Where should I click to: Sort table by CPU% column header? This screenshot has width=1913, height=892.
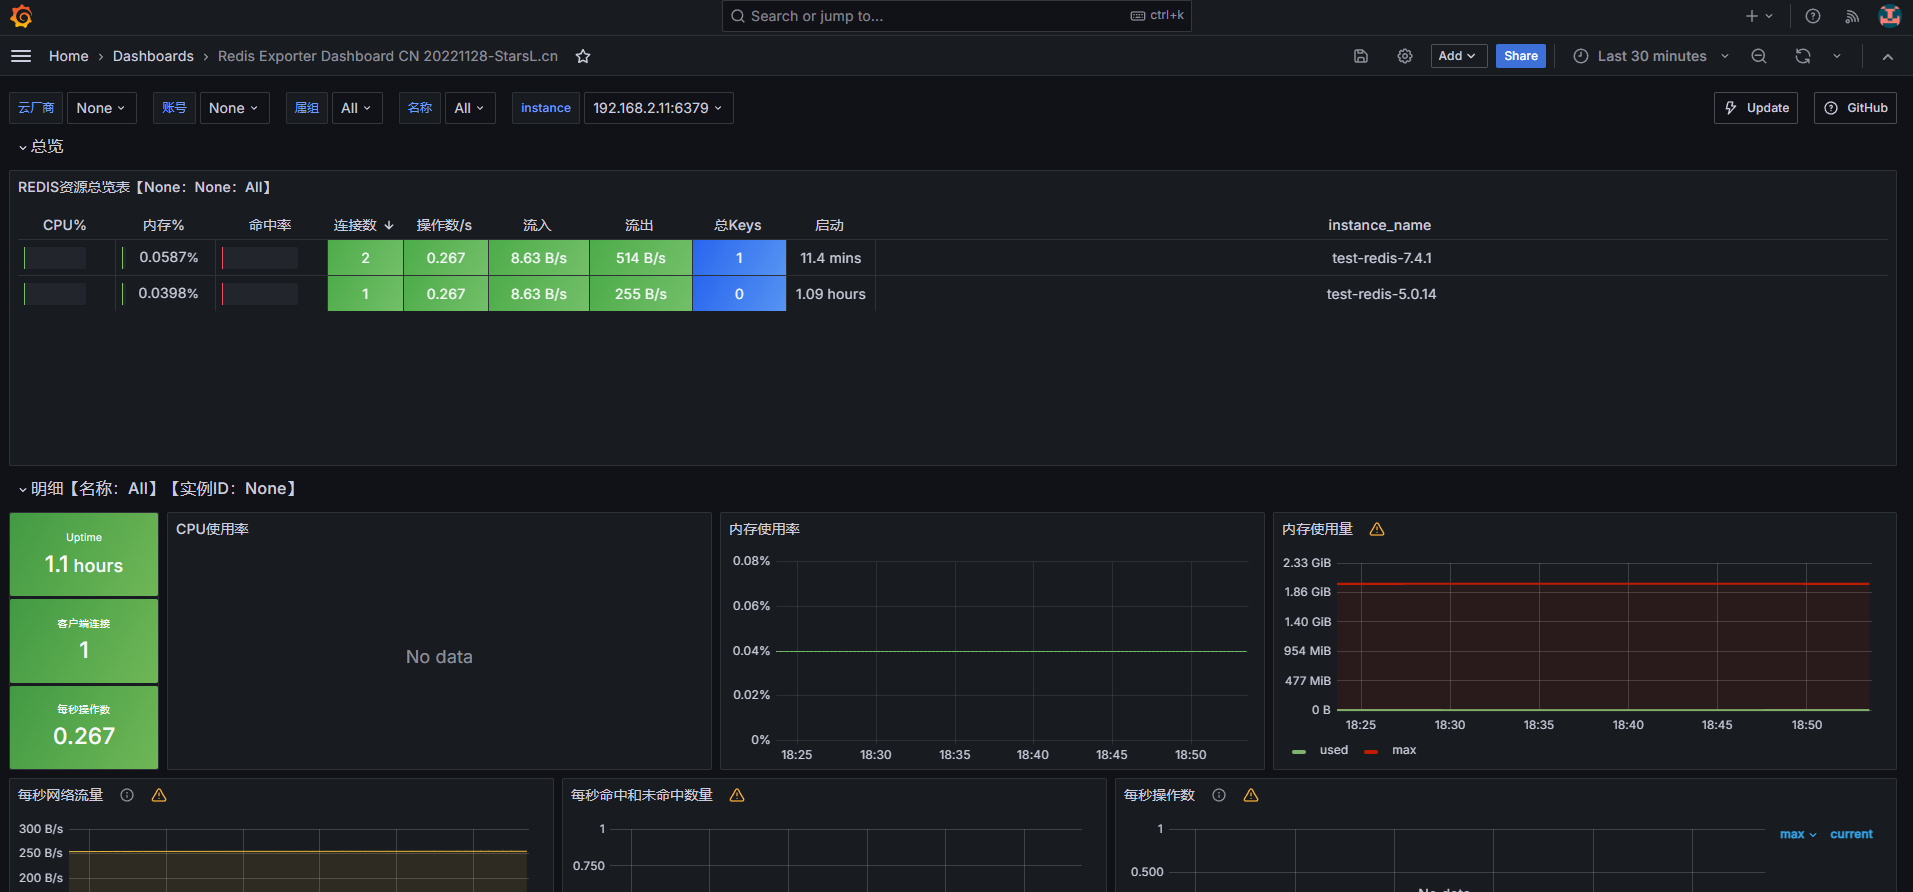click(64, 225)
